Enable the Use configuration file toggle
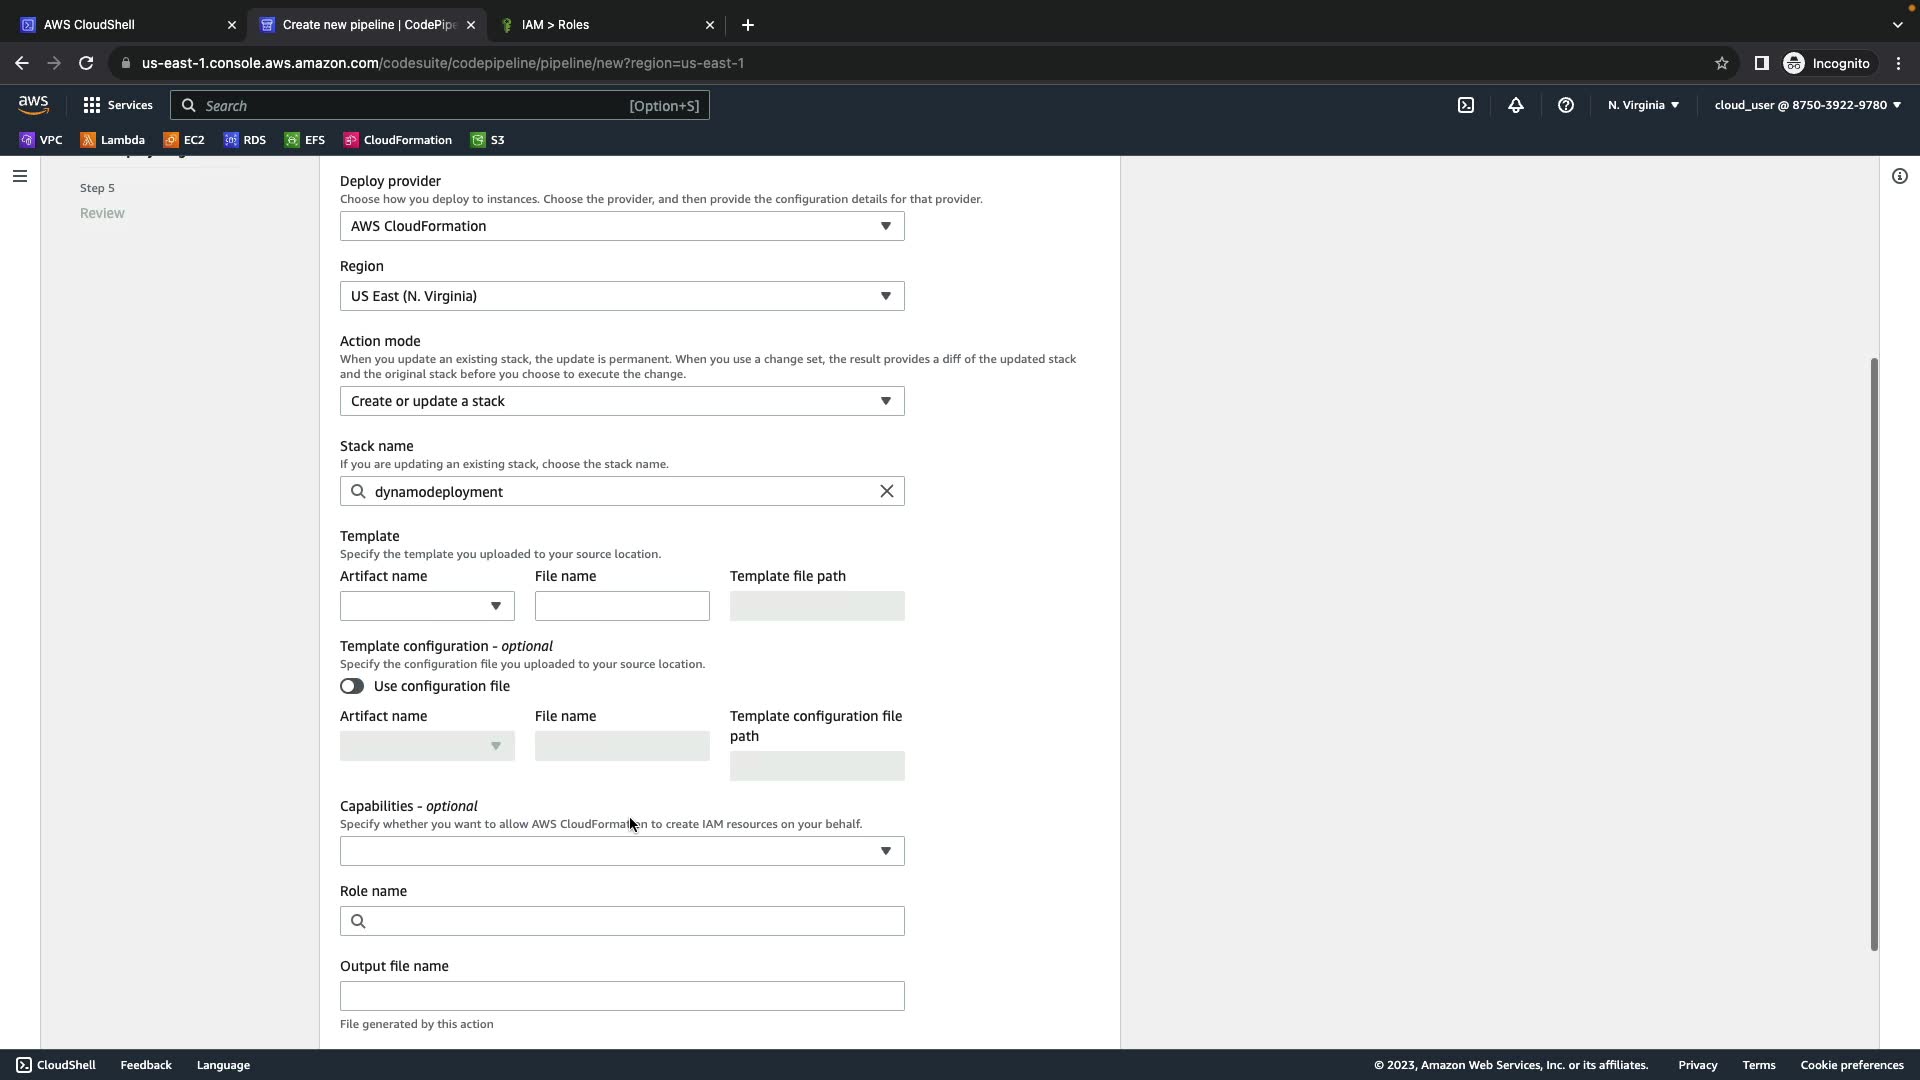Screen dimensions: 1920x1080 click(352, 686)
